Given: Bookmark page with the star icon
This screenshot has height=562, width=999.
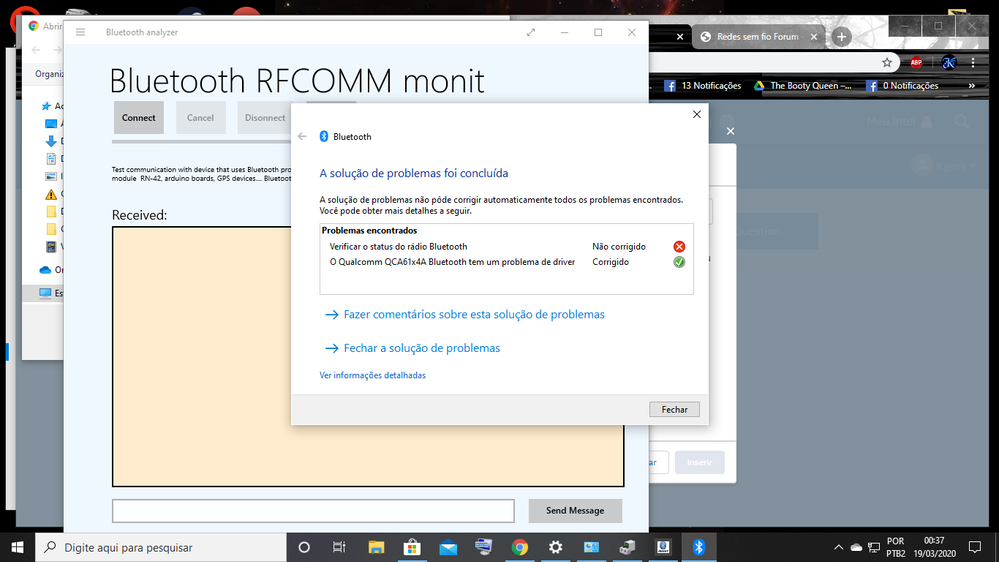Looking at the screenshot, I should (x=887, y=62).
